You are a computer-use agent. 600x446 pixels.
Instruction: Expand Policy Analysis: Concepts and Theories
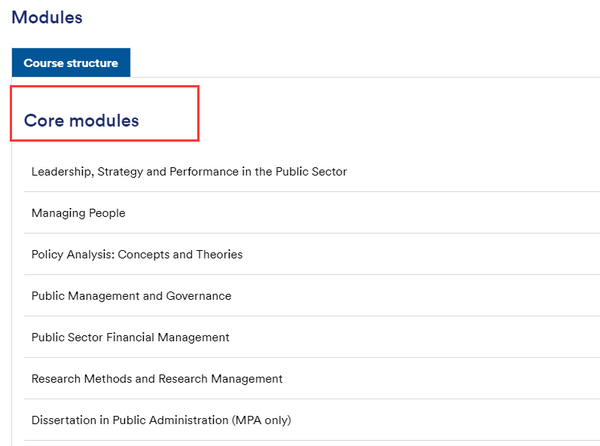[x=312, y=254]
